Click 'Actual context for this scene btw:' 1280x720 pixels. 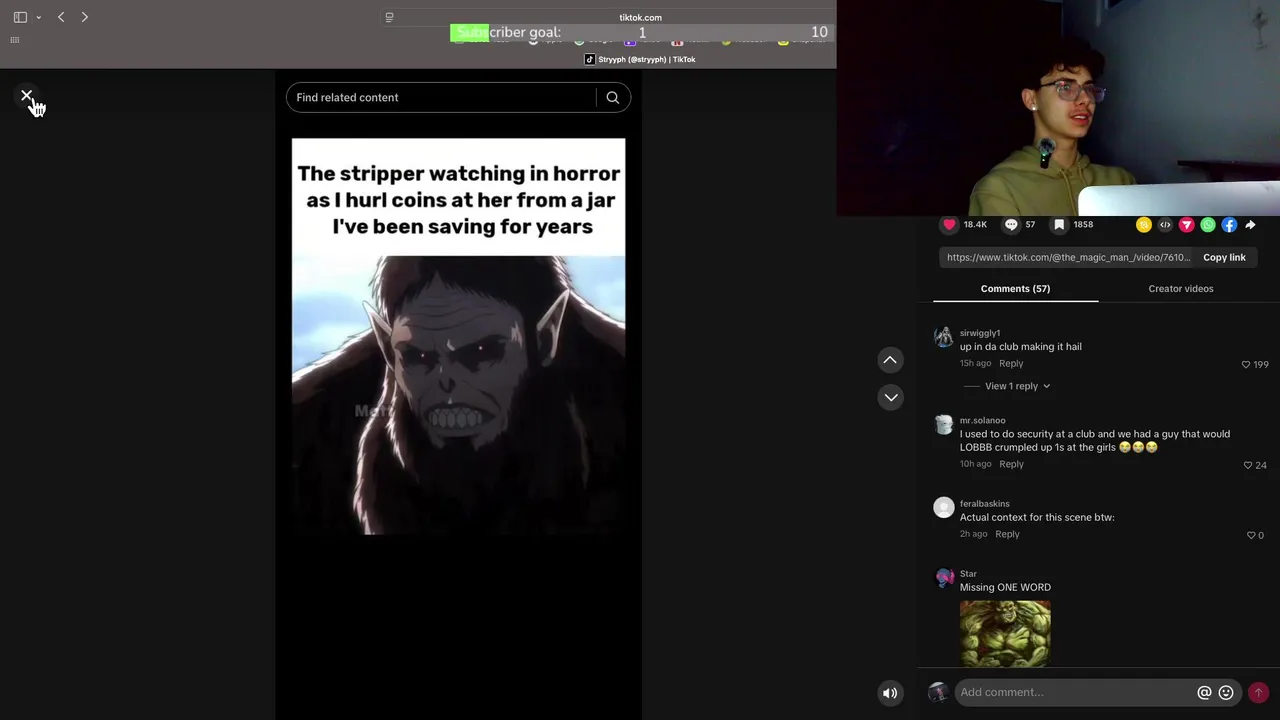(x=1037, y=517)
